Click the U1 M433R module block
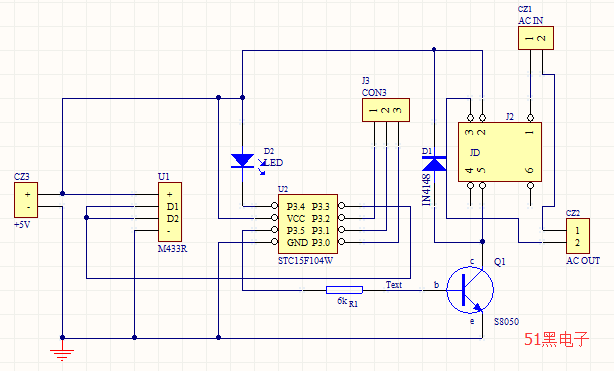This screenshot has height=371, width=614. pos(170,212)
